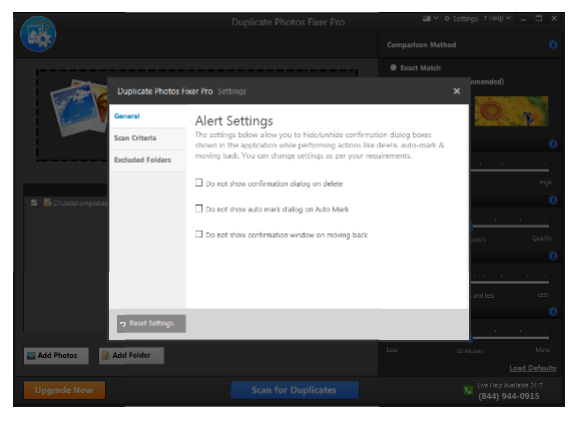The height and width of the screenshot is (435, 579).
Task: Adjust the slider ending at High
Action: 510,170
